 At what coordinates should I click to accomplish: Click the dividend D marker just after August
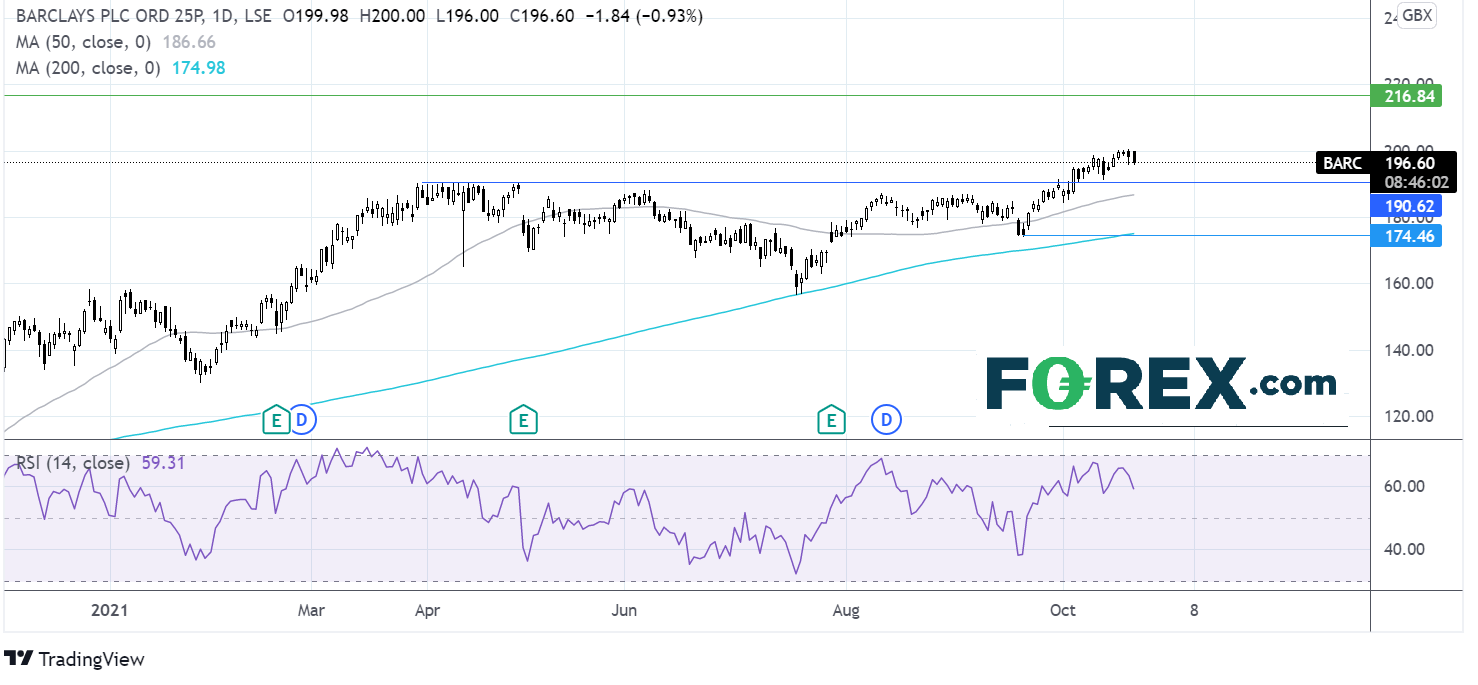885,420
